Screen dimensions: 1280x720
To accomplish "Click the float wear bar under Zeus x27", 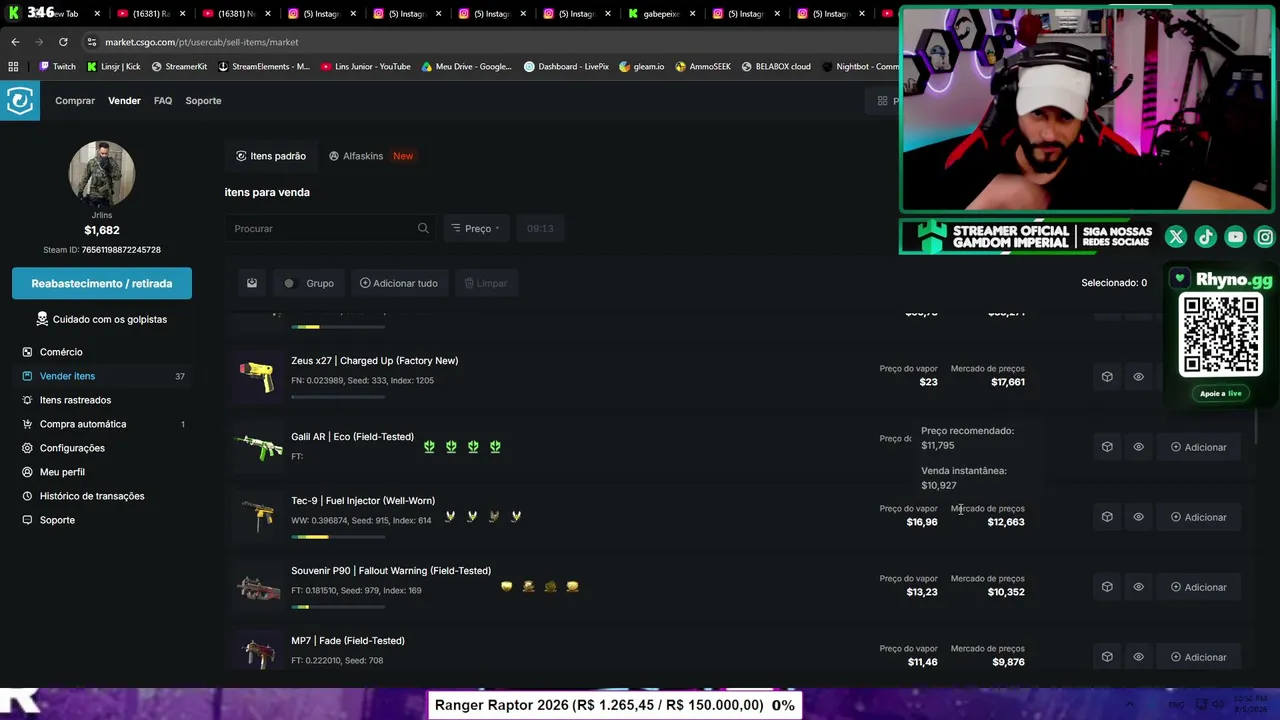I will click(338, 397).
